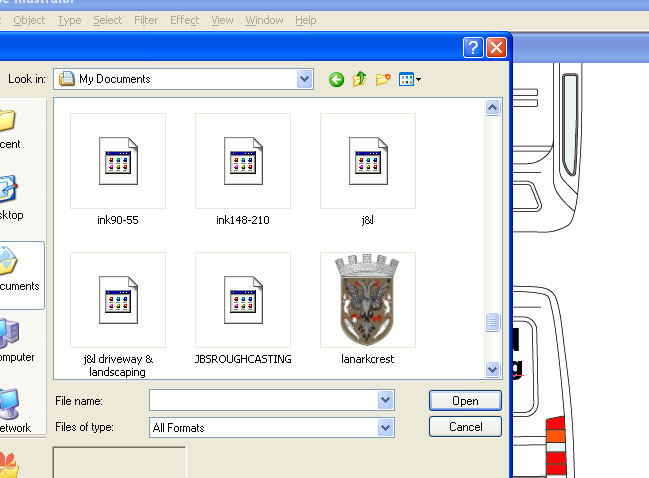The image size is (649, 478).
Task: Choose j&l driveway & landscaping file
Action: coord(118,300)
